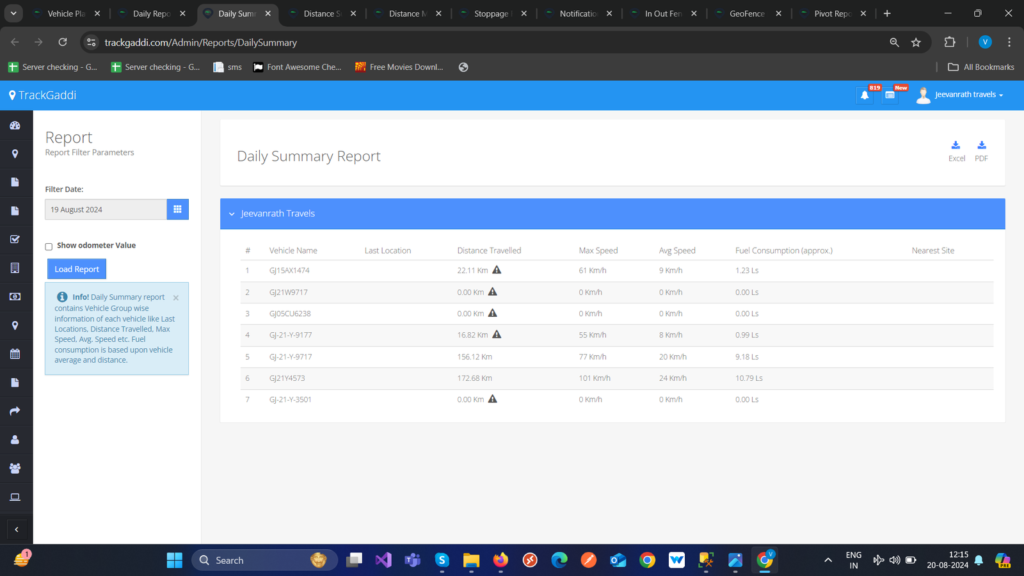1024x576 pixels.
Task: Open the New-badged messages icon in header
Action: click(890, 95)
